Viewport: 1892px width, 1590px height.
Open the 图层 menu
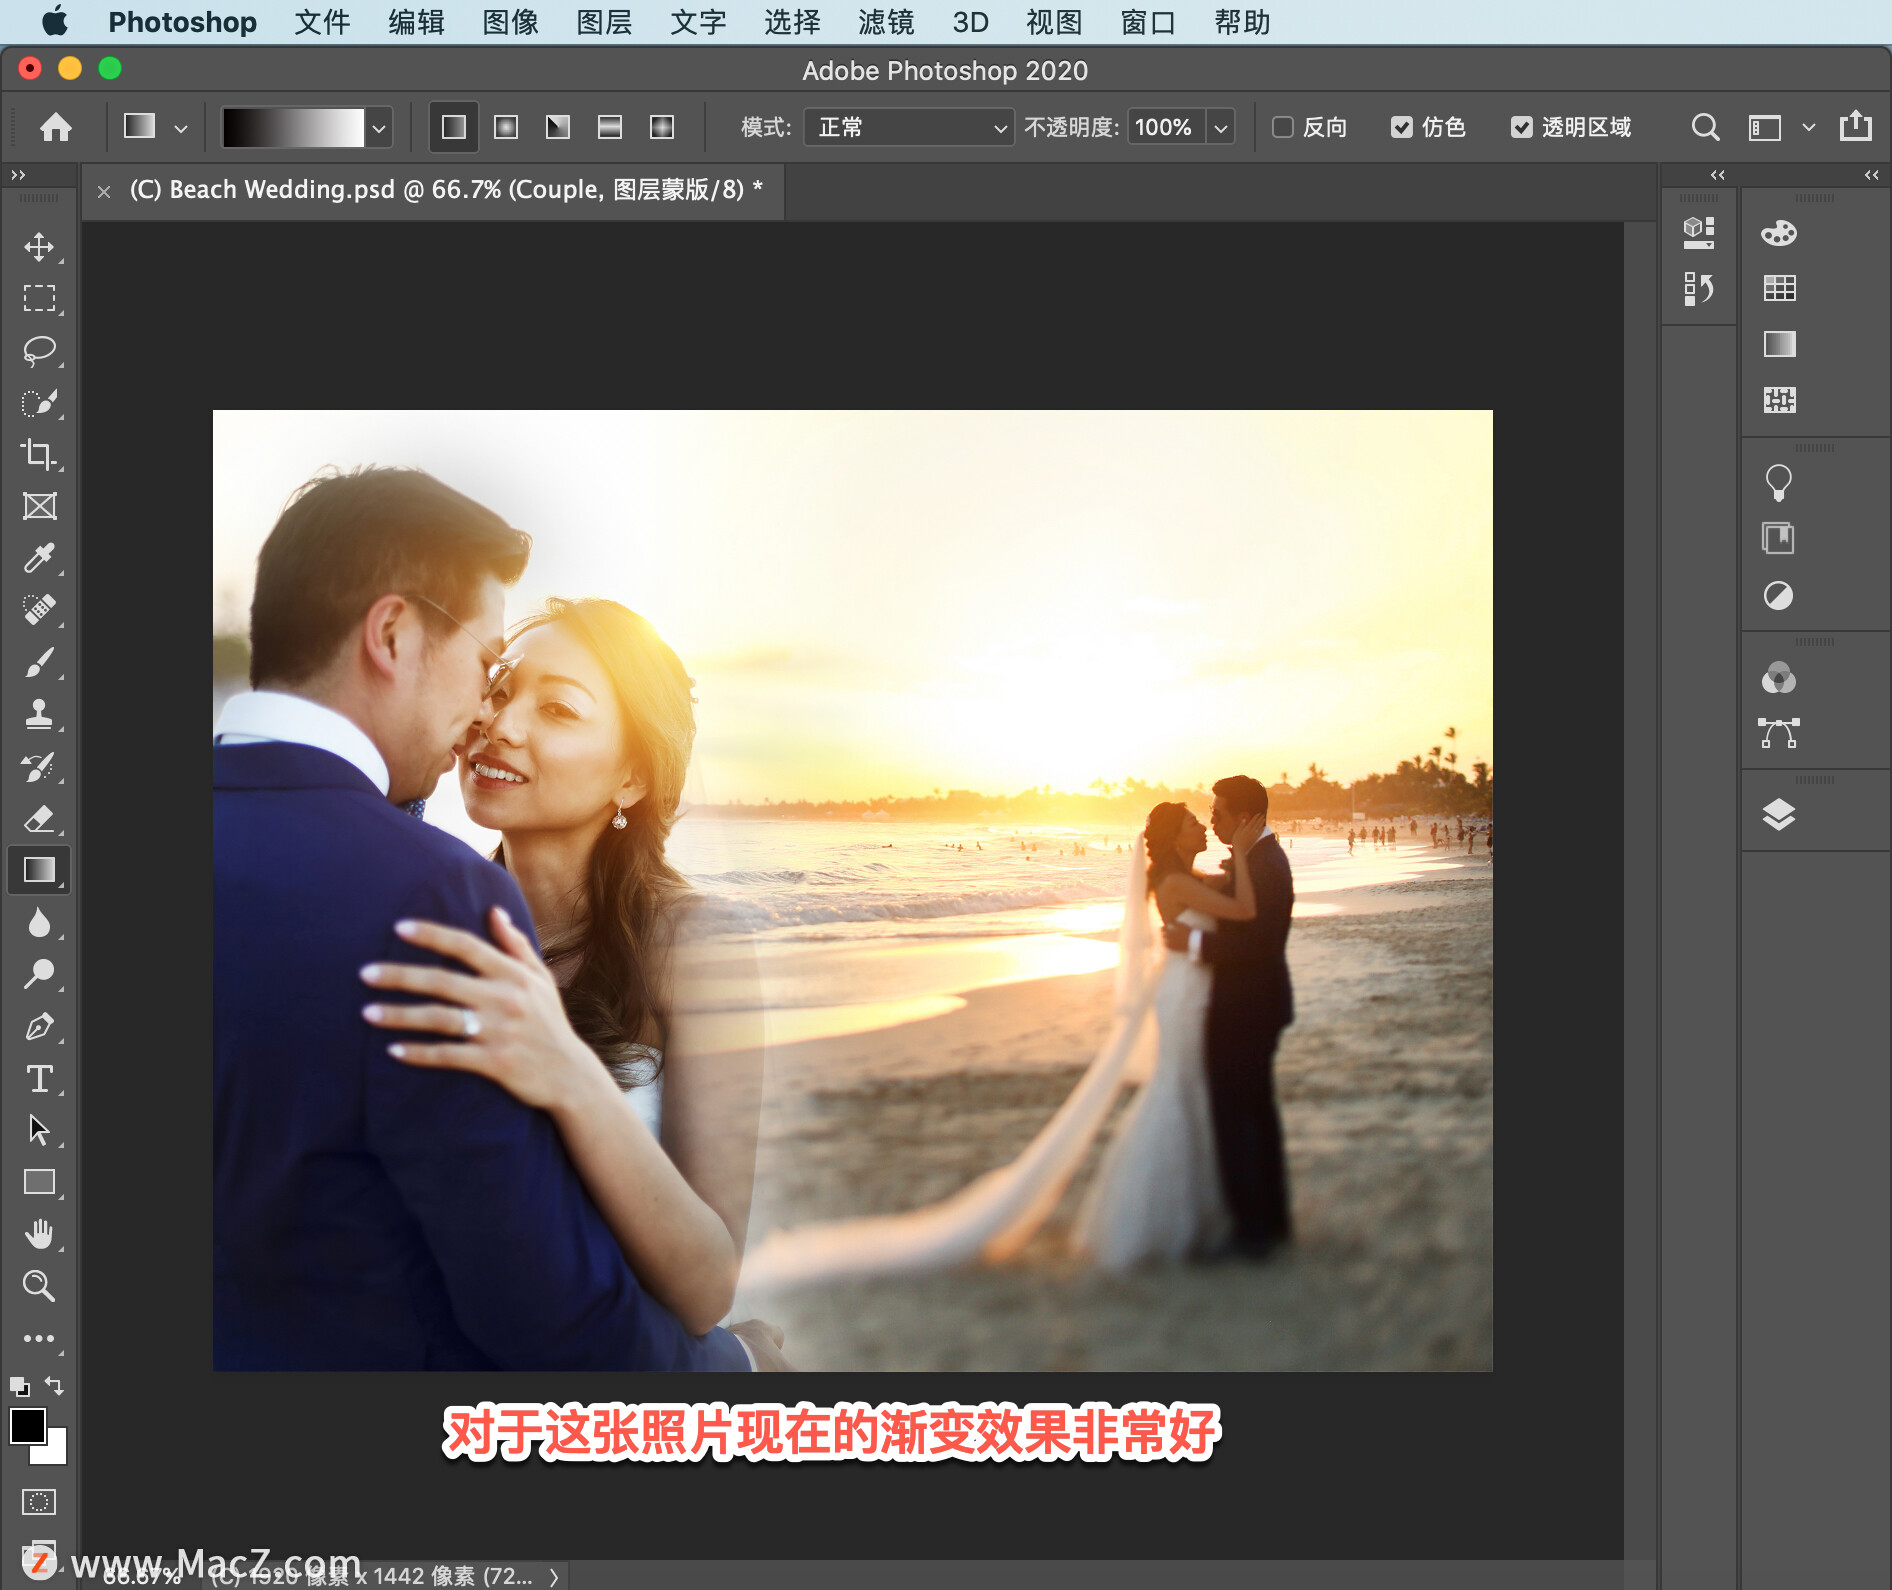point(604,22)
